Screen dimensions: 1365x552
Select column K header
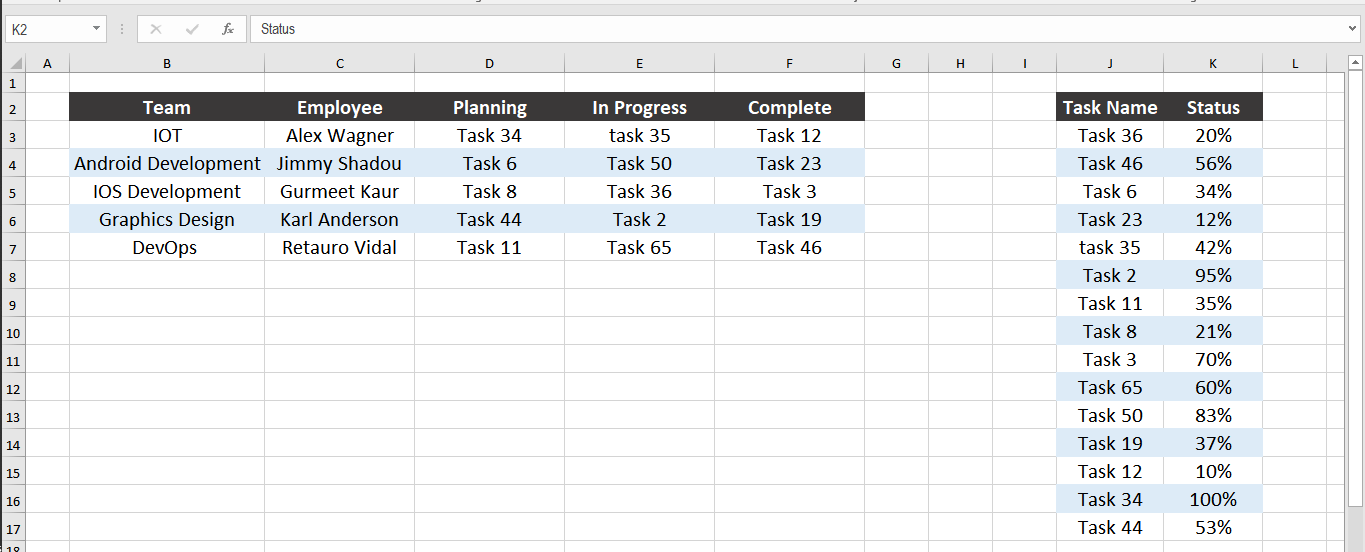[x=1213, y=64]
